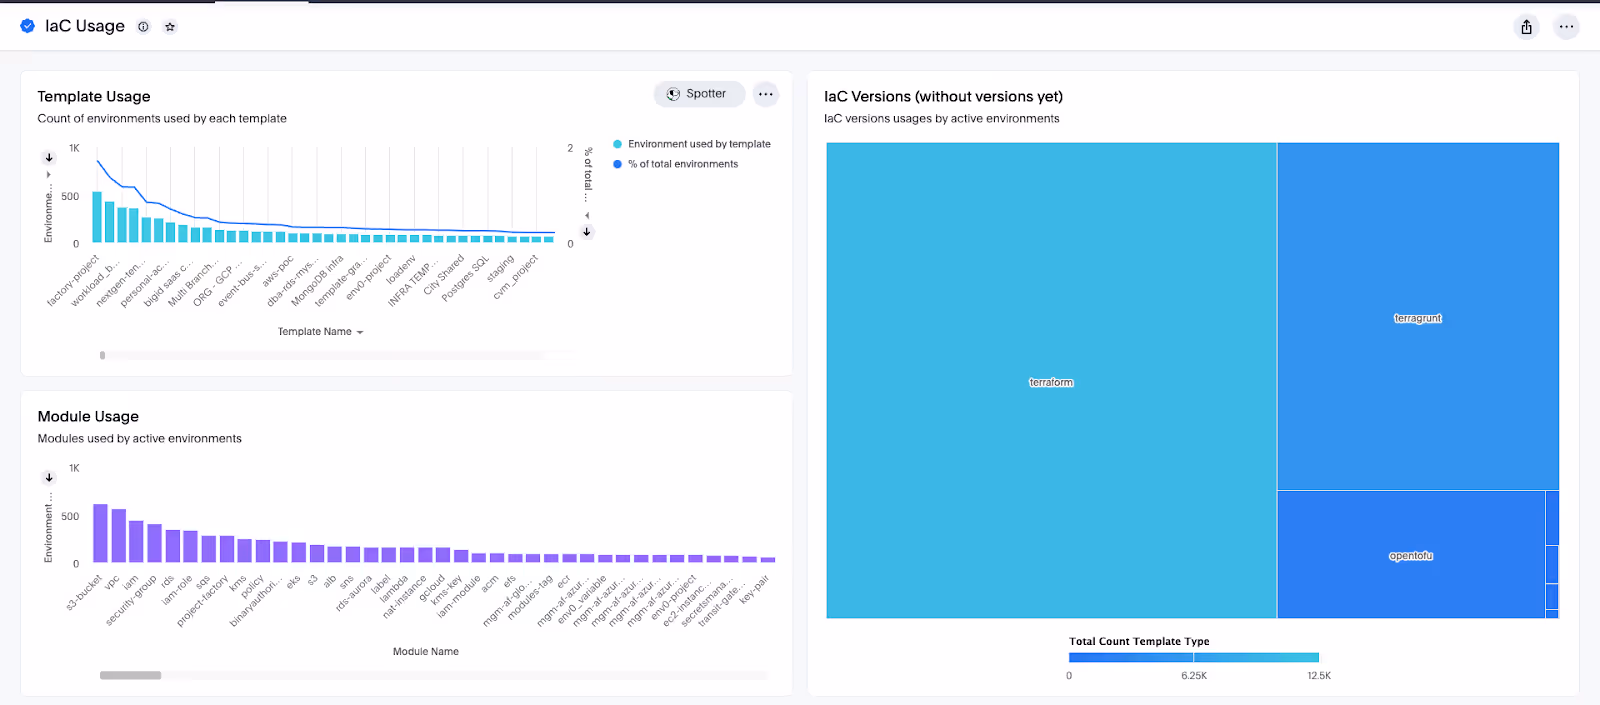Open the info icon next to IaC Usage
Image resolution: width=1600 pixels, height=705 pixels.
tap(143, 27)
